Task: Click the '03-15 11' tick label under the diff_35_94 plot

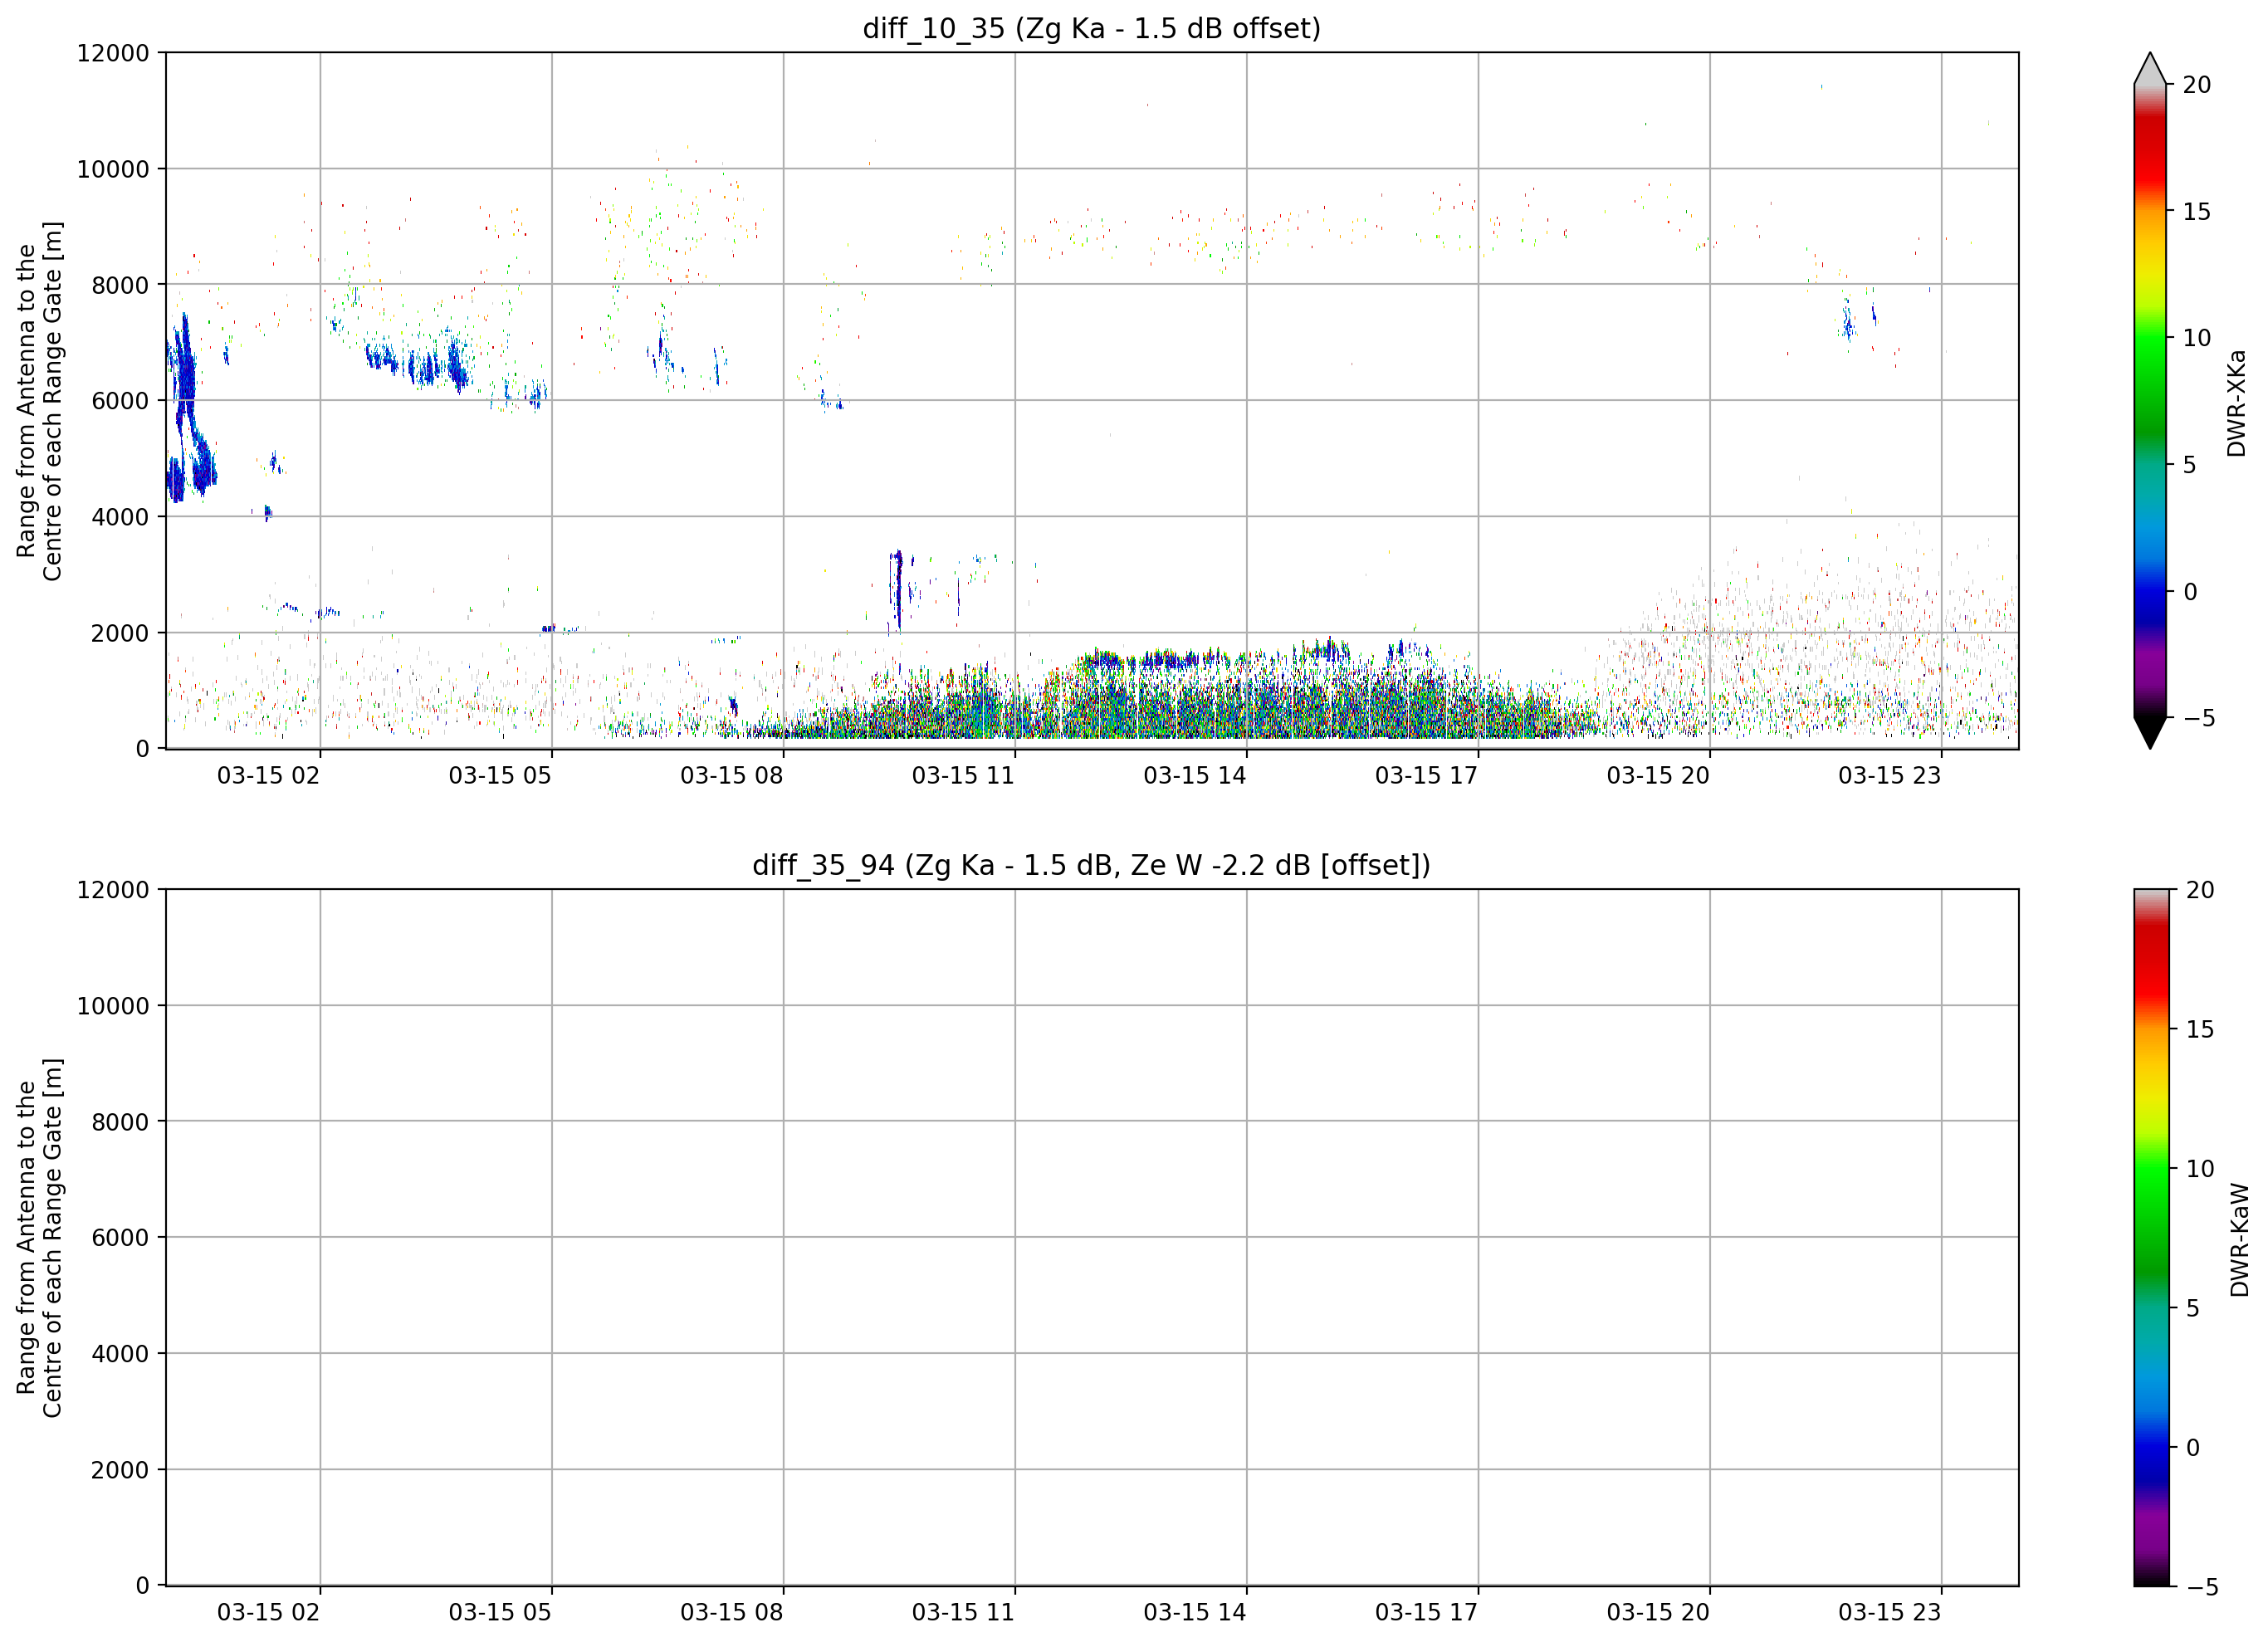Action: click(x=963, y=1612)
